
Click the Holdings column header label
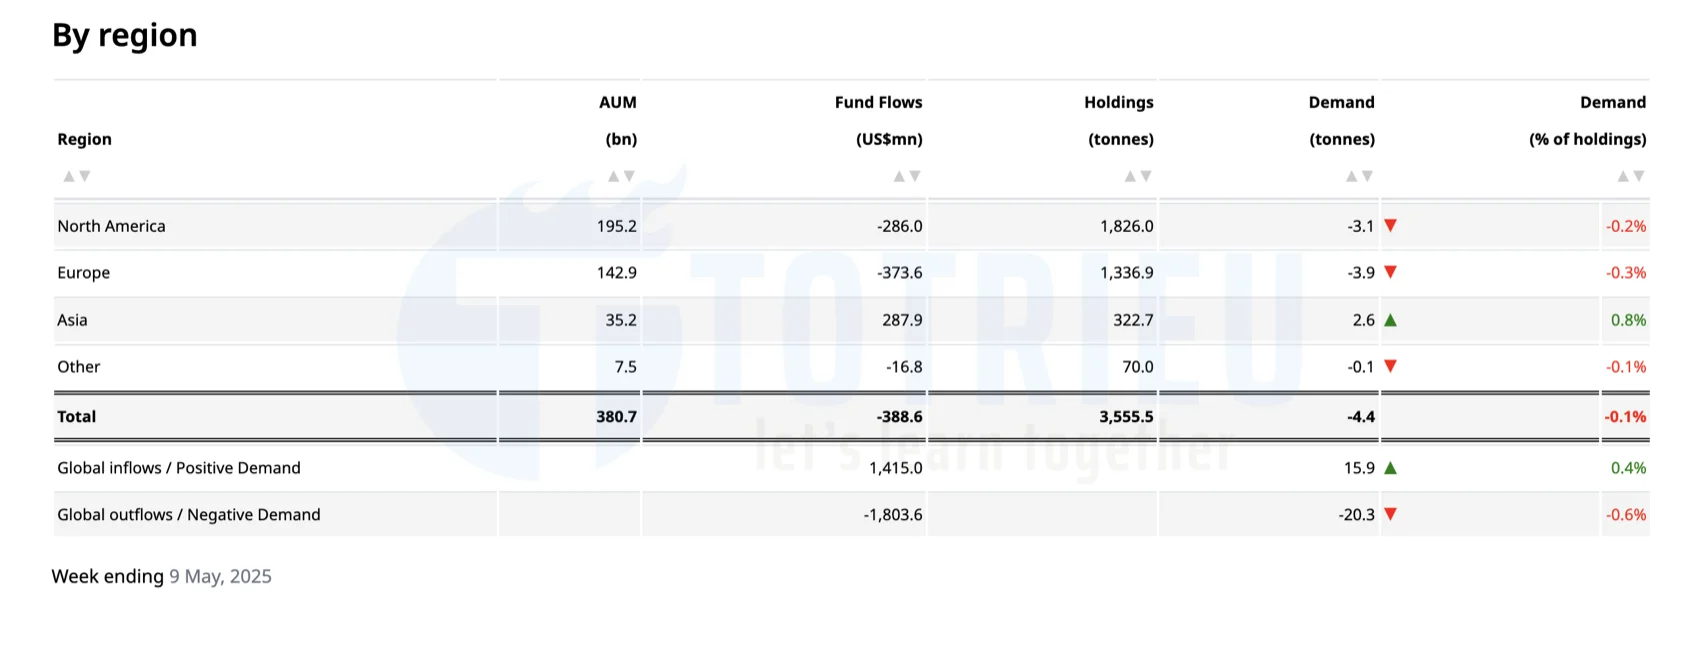pos(1118,102)
